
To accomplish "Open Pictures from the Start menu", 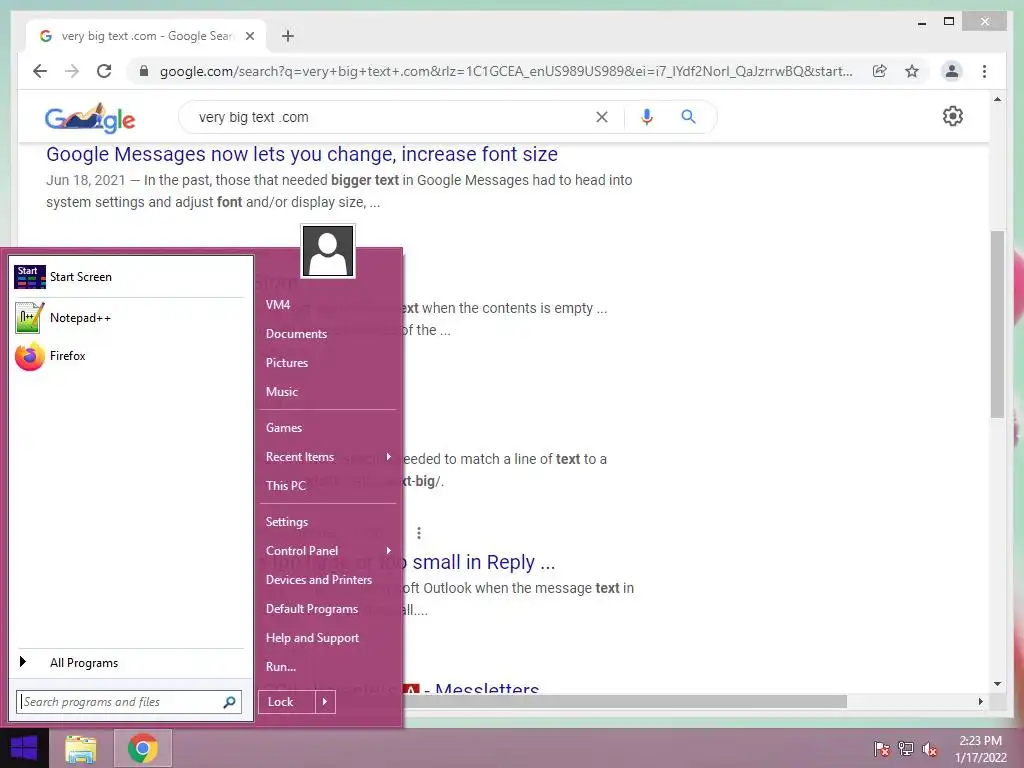I will tap(328, 362).
